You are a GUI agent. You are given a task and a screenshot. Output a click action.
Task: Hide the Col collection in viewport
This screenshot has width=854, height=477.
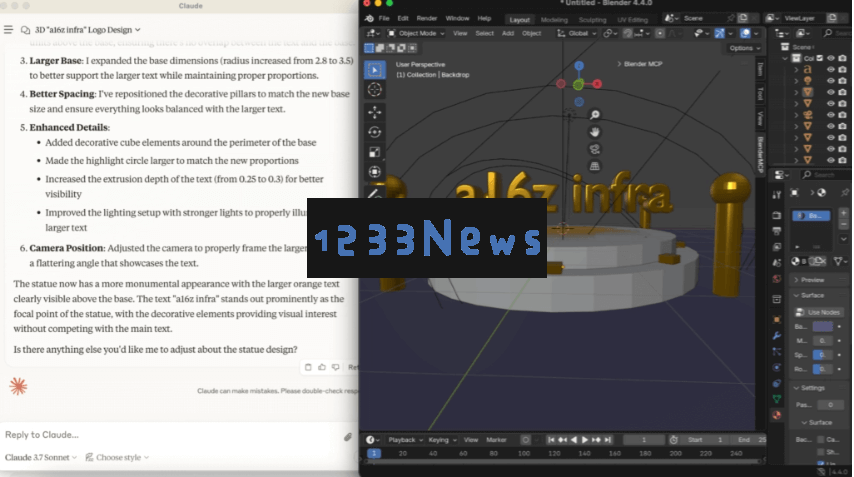(x=831, y=58)
